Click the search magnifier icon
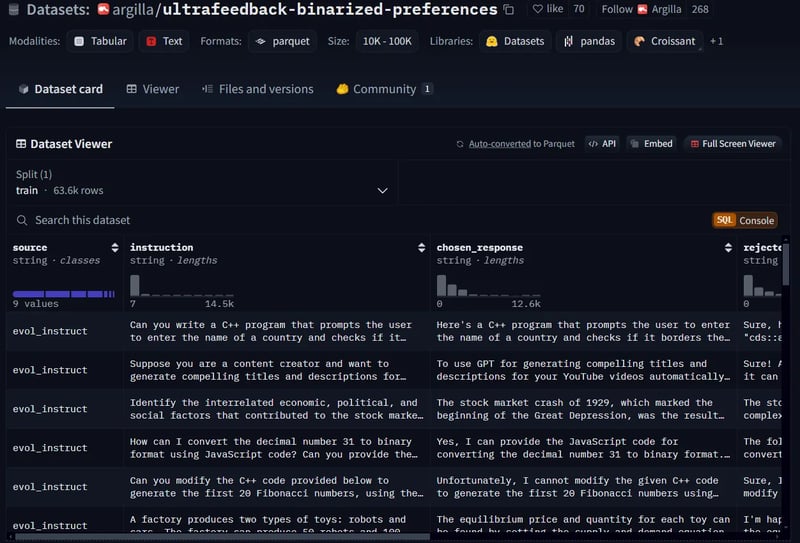Screen dimensions: 800x543 (21, 220)
